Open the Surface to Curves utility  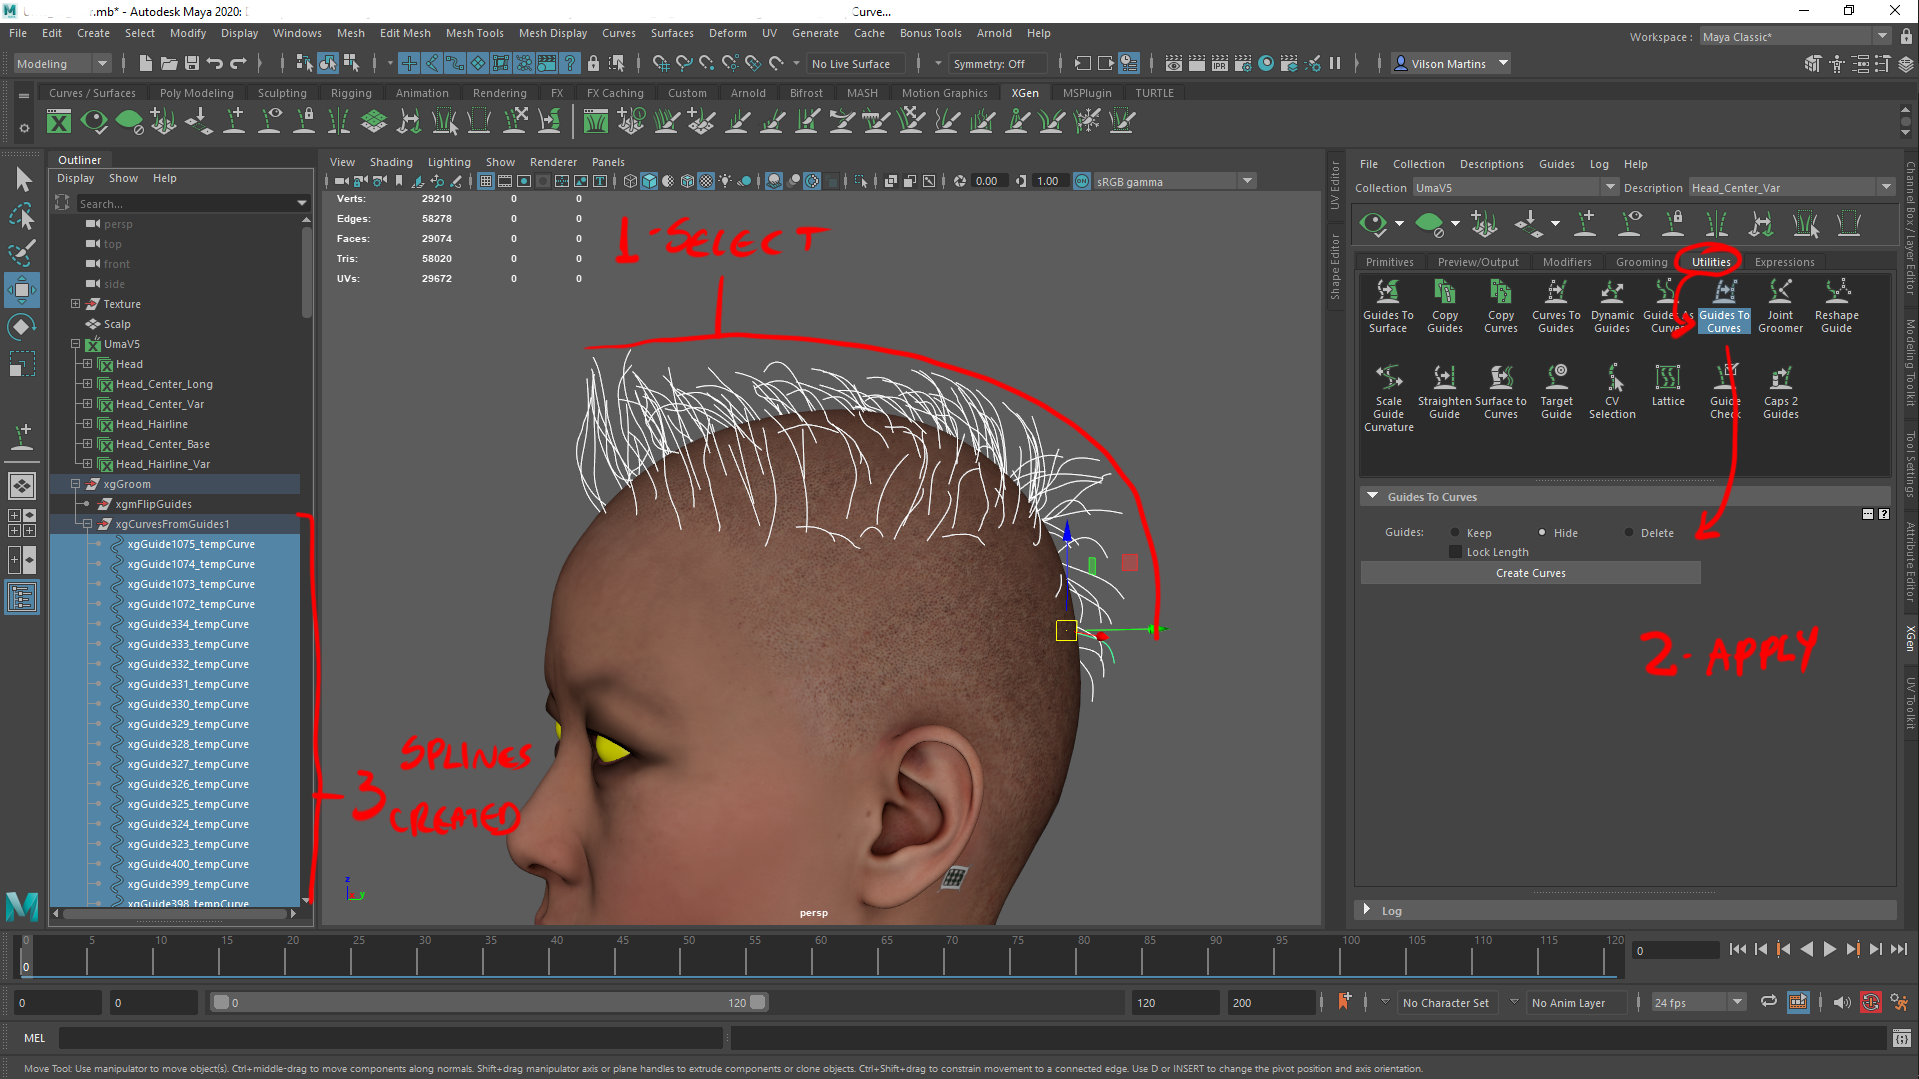click(1500, 391)
